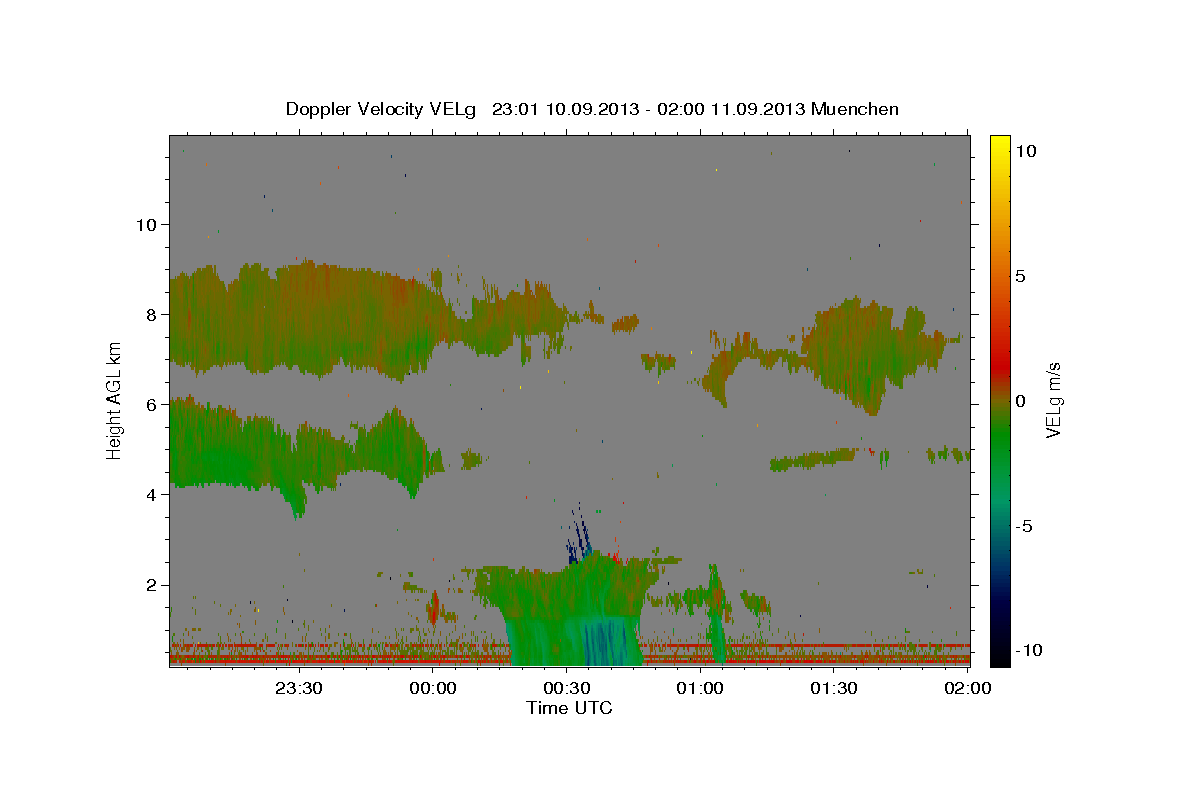Click the height tick label "6"
The image size is (1200, 800).
coord(152,404)
